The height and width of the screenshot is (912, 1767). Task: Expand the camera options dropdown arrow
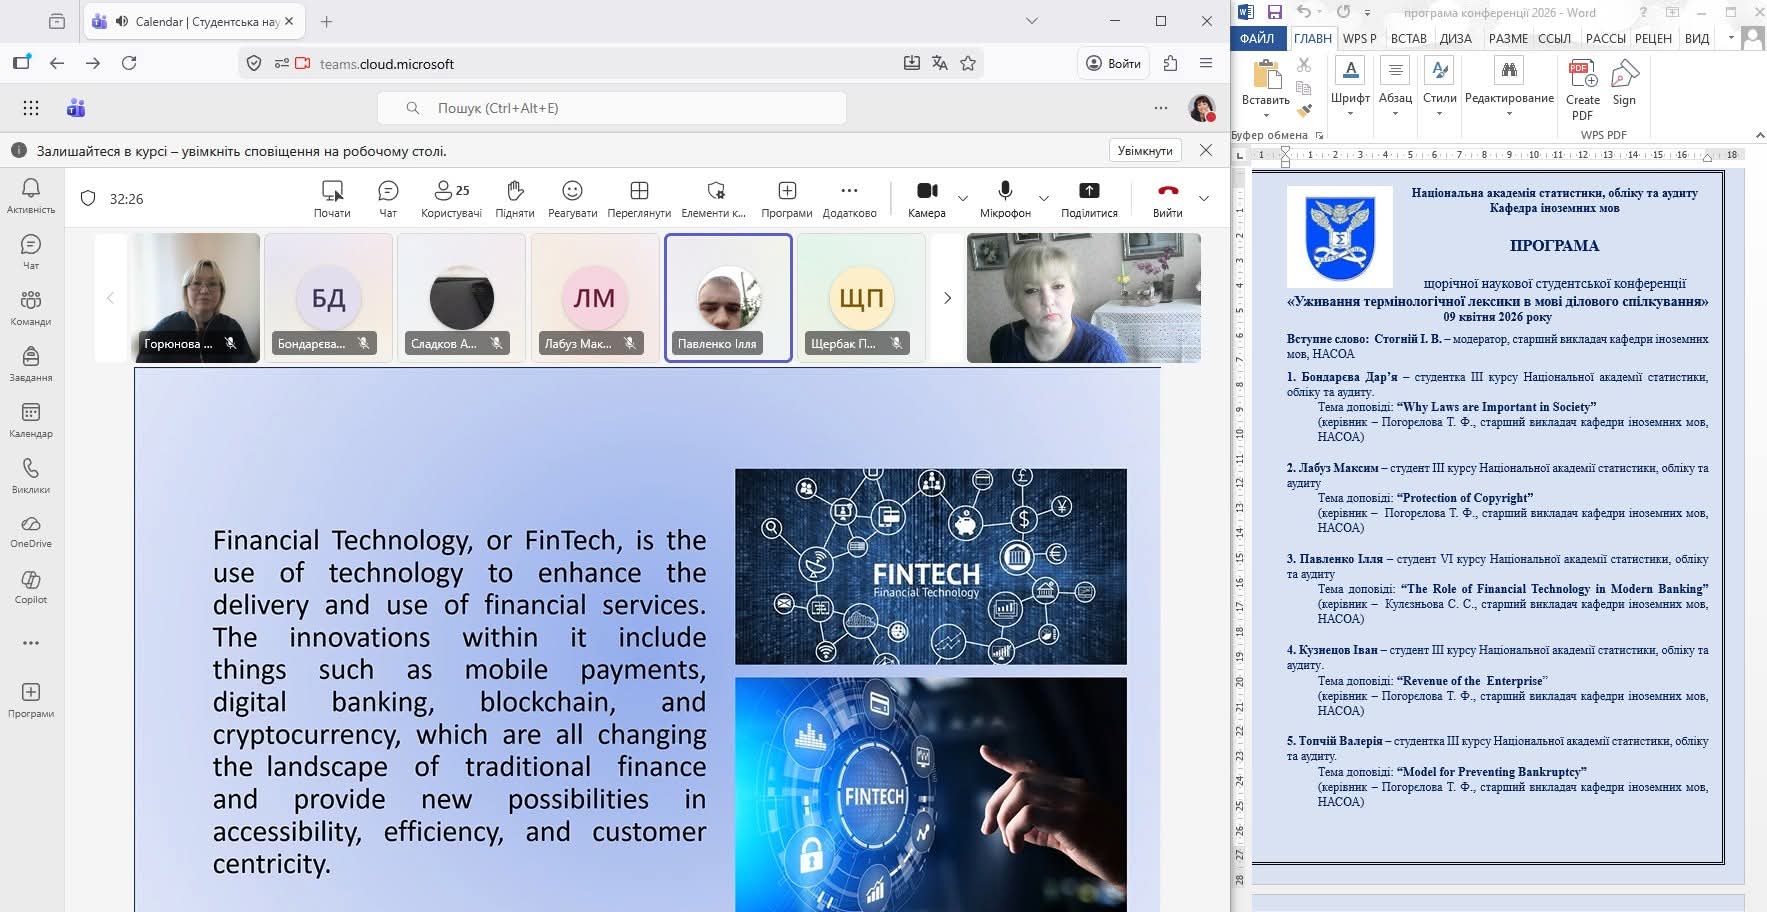point(963,198)
